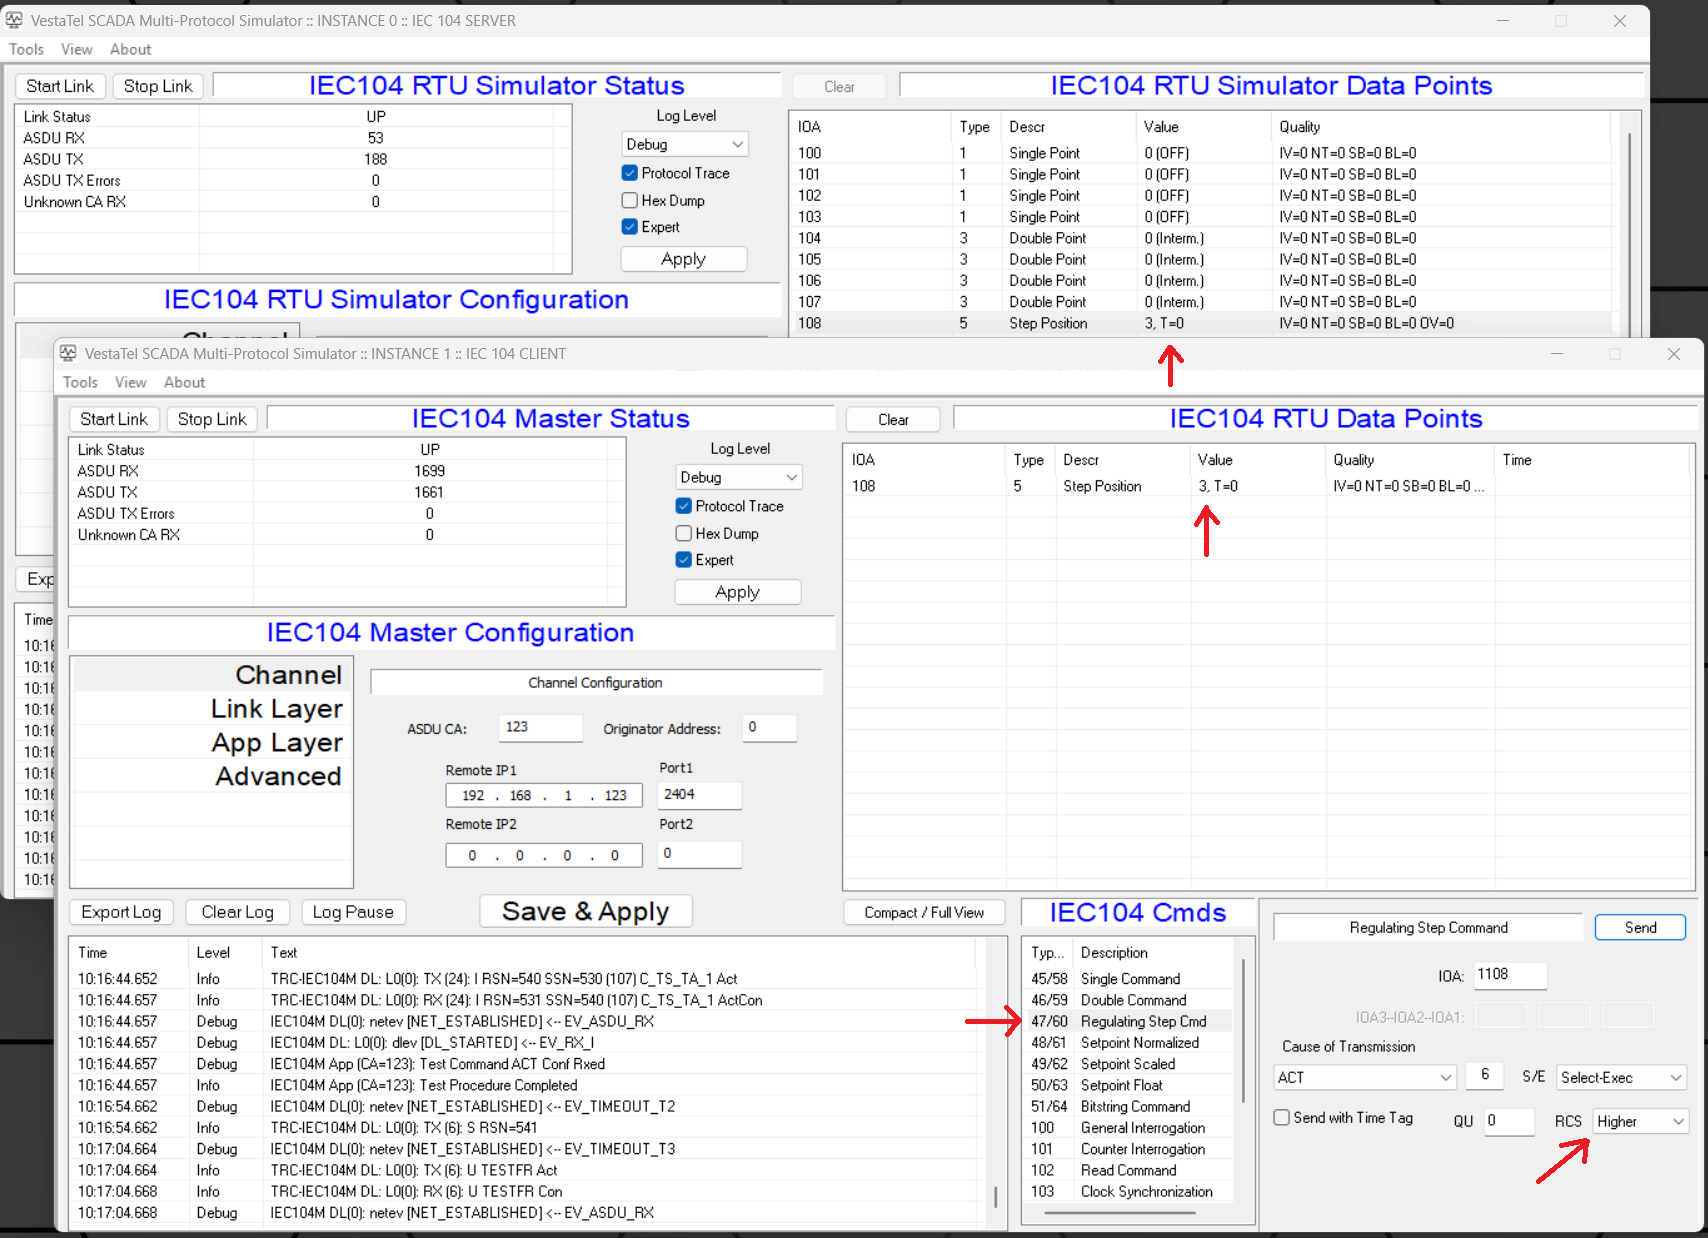This screenshot has width=1708, height=1238.
Task: Open the App Layer configuration tab
Action: pyautogui.click(x=277, y=743)
